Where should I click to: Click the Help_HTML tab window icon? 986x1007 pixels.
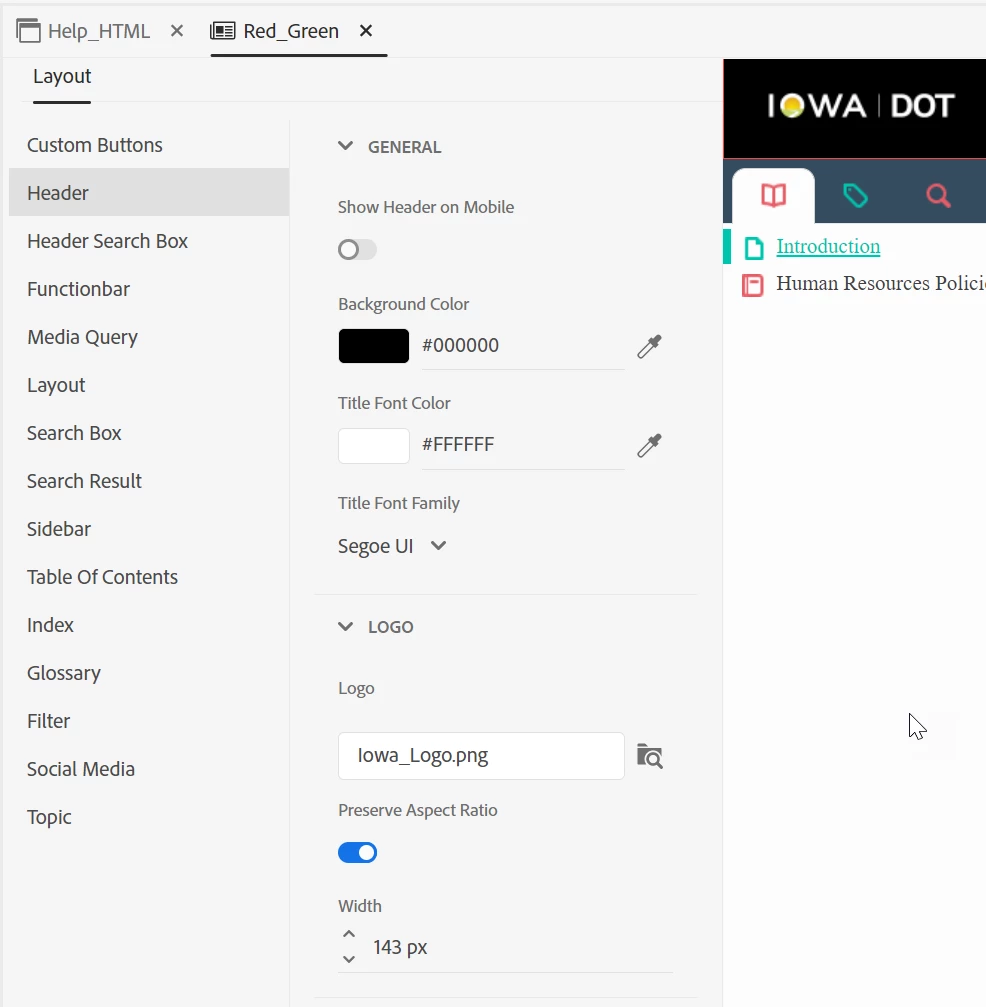tap(28, 31)
